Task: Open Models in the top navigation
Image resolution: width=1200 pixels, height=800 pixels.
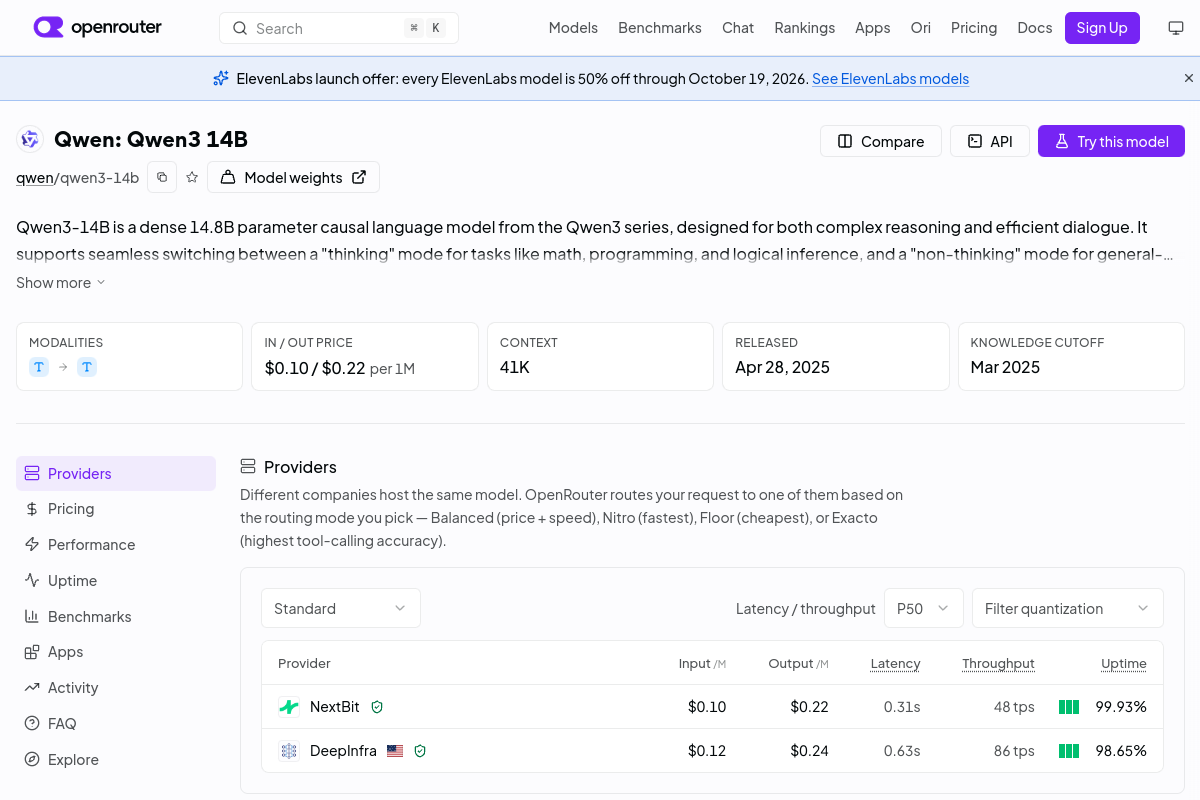Action: coord(573,28)
